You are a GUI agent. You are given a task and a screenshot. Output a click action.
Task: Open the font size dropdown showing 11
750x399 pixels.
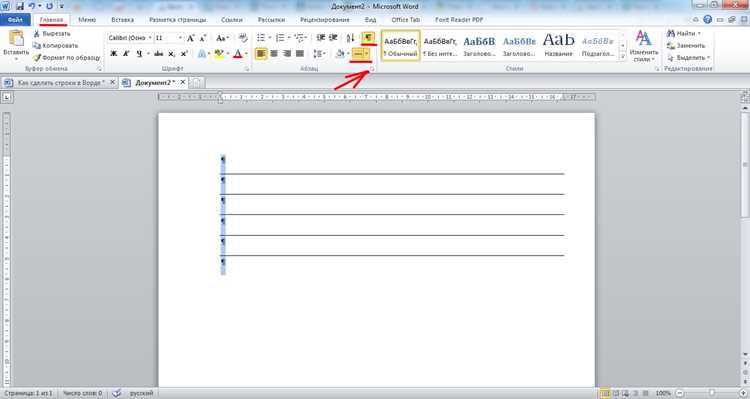click(x=180, y=38)
